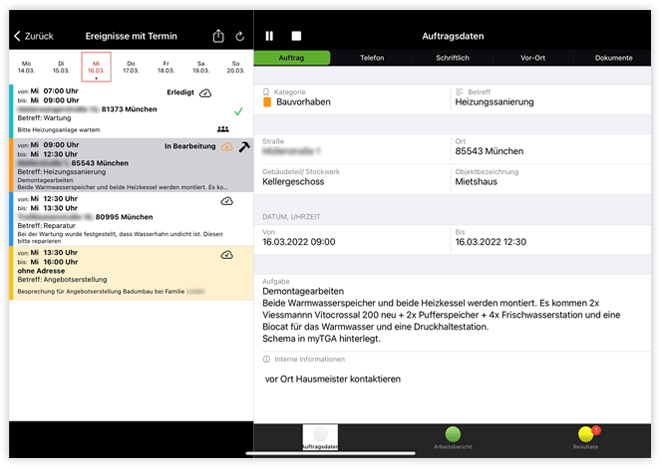Select Friday 18.03. in week strip
The height and width of the screenshot is (469, 662).
pos(166,67)
